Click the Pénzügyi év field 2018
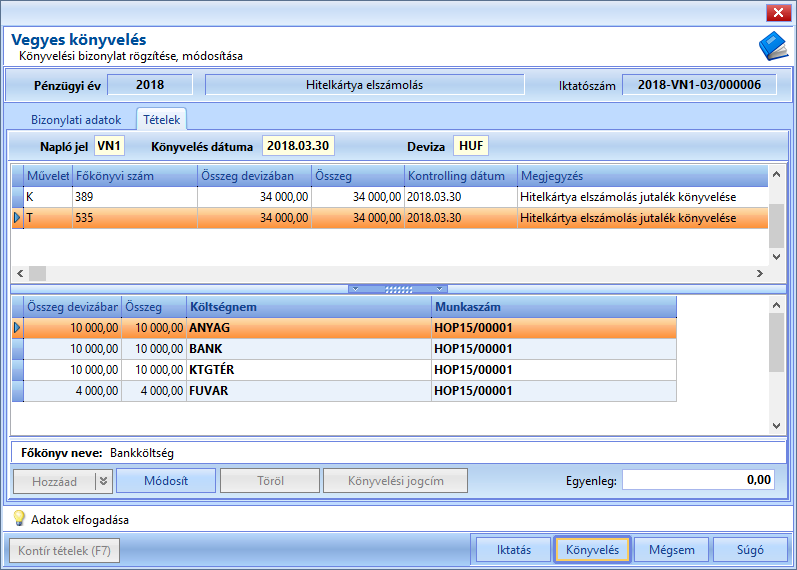 pyautogui.click(x=150, y=84)
